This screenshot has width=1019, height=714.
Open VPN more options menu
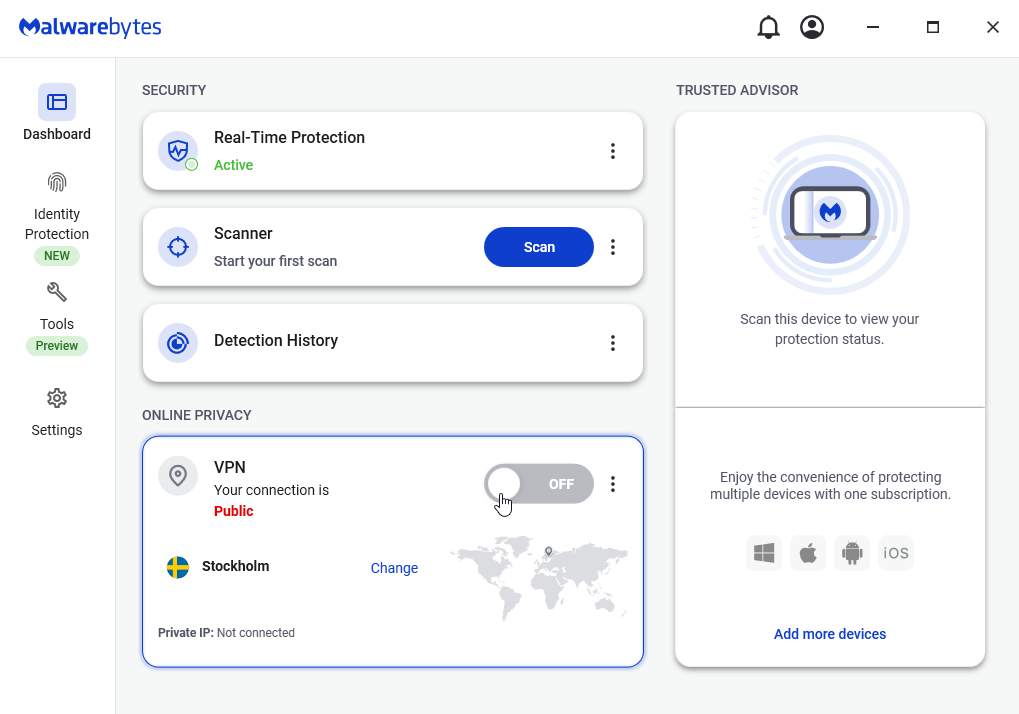613,484
